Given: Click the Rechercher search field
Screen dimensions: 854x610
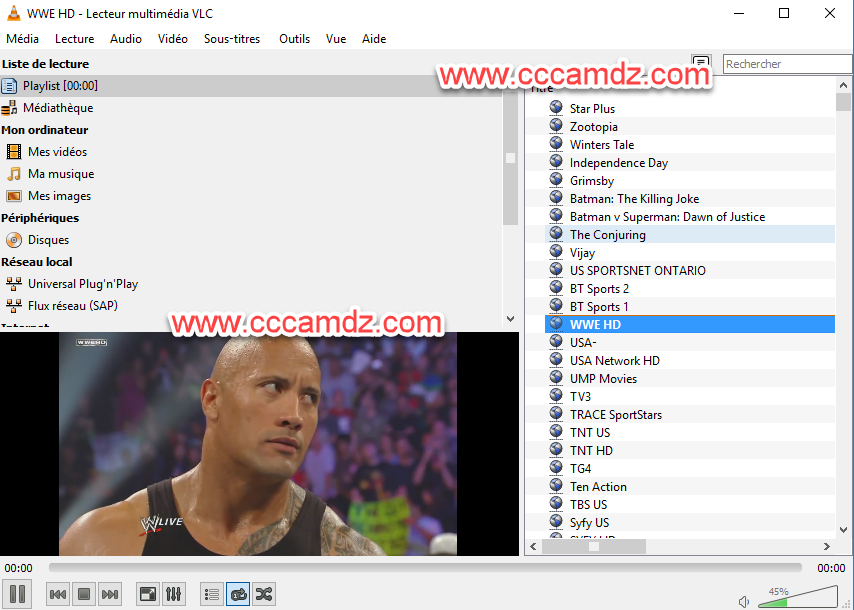Looking at the screenshot, I should pos(786,64).
